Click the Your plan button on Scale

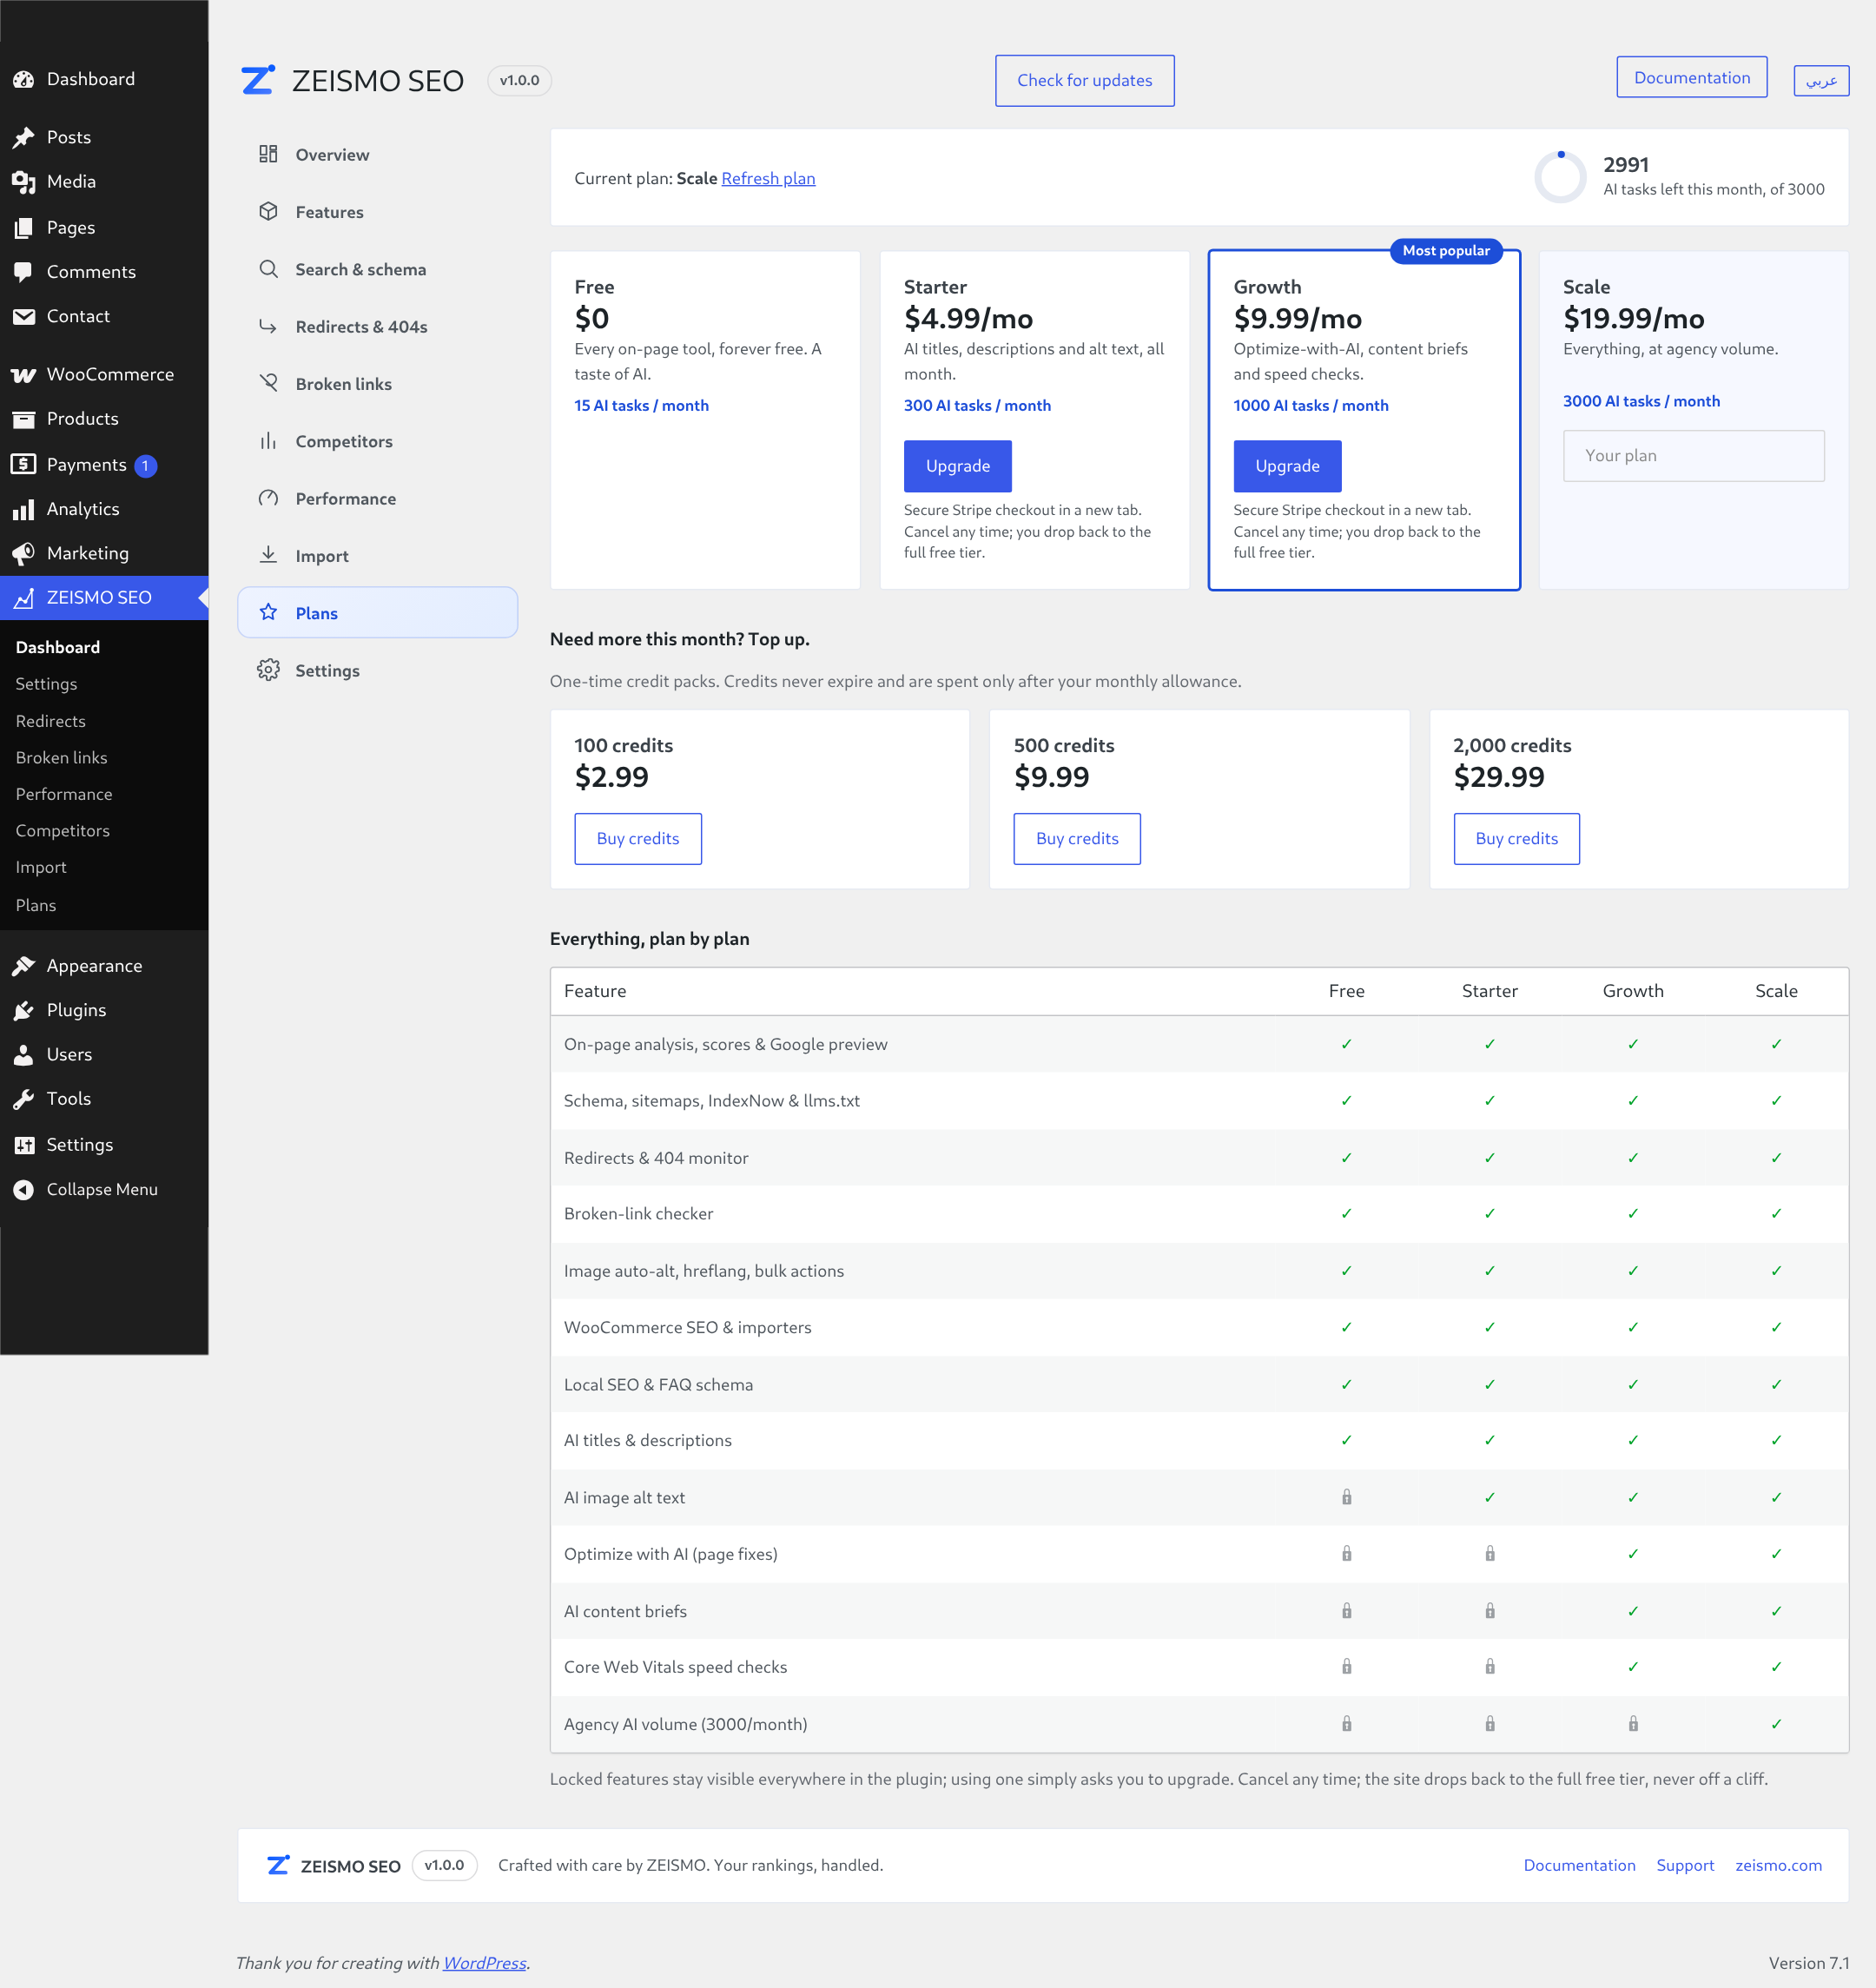[x=1693, y=456]
